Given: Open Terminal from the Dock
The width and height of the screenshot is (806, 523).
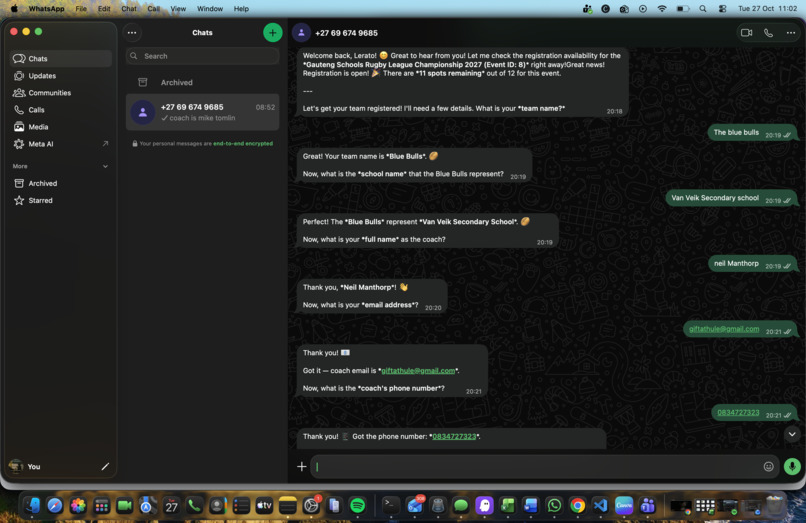Looking at the screenshot, I should point(391,506).
